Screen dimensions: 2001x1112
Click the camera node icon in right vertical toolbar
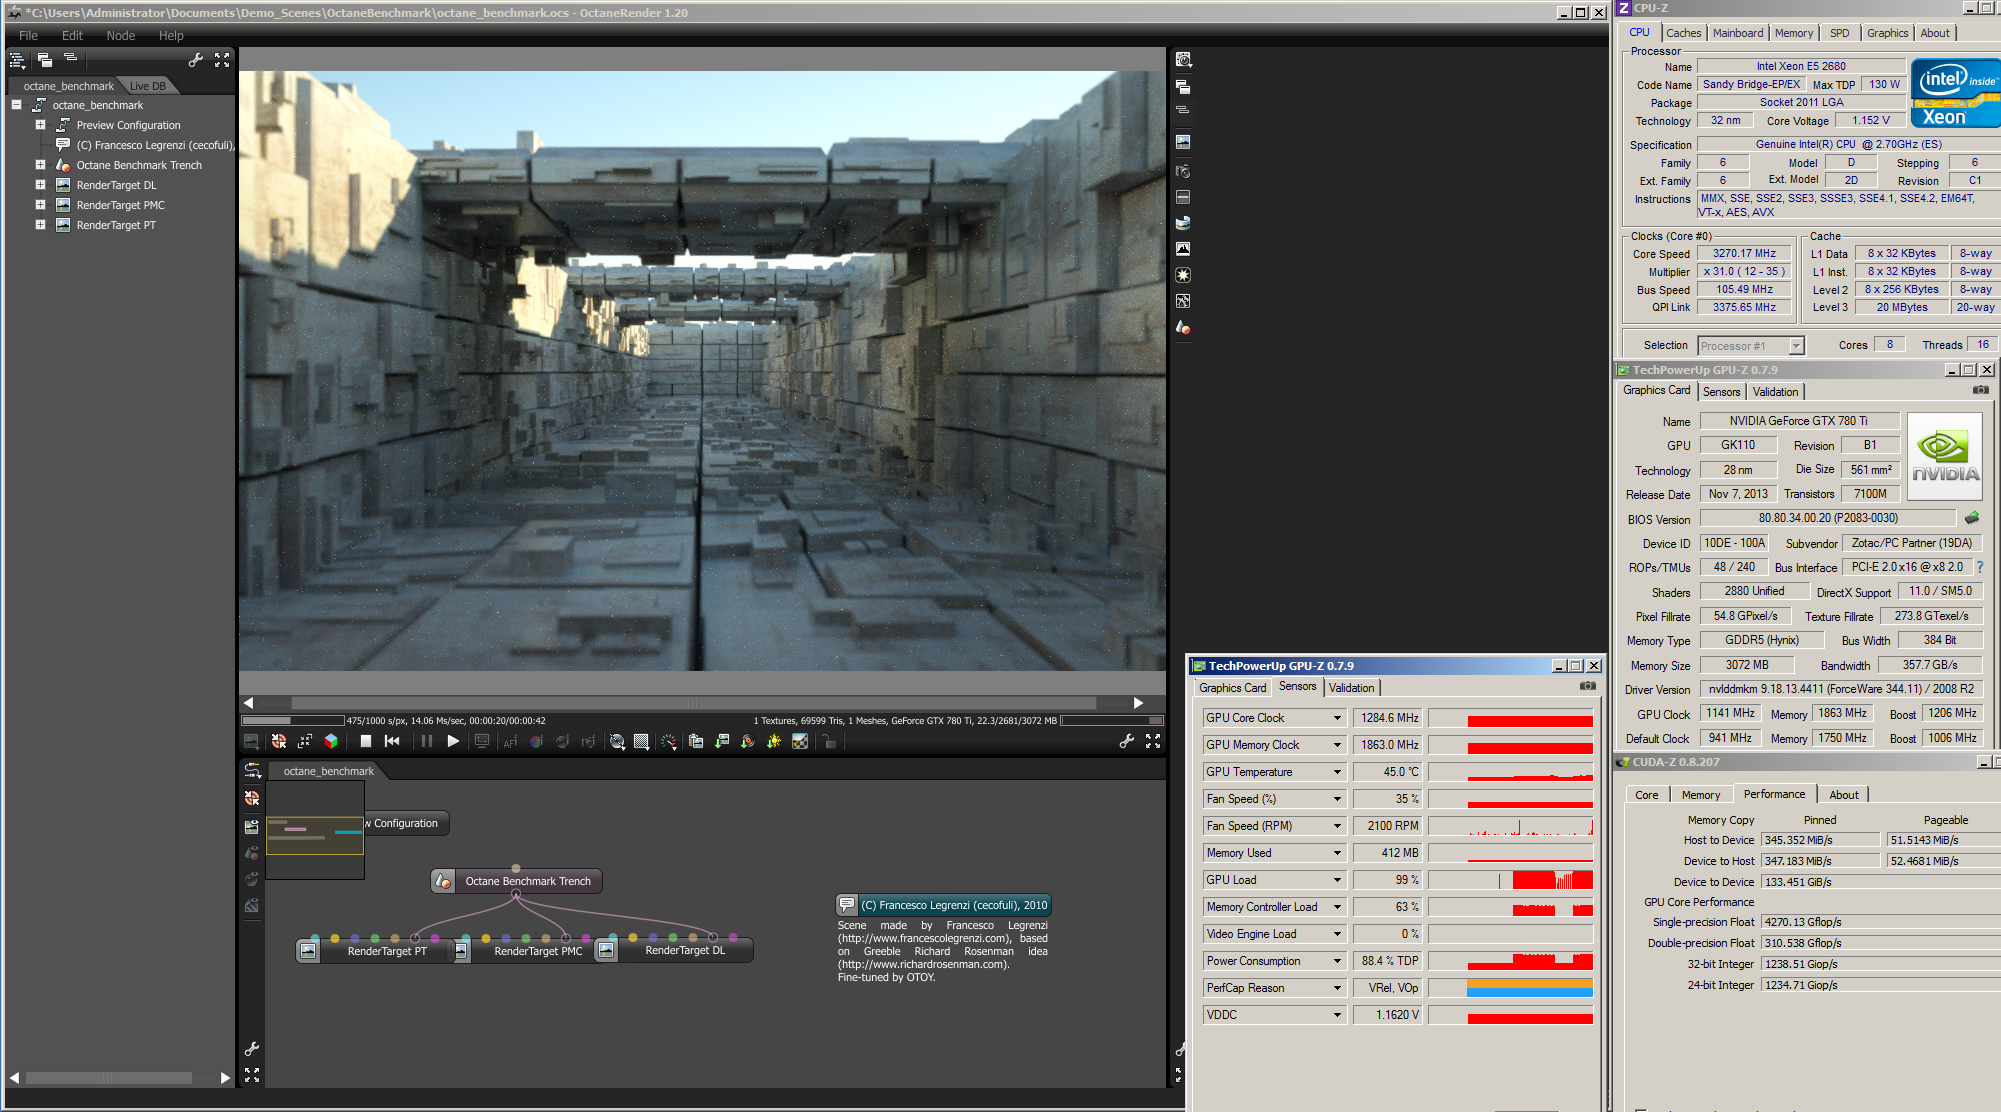(1183, 171)
